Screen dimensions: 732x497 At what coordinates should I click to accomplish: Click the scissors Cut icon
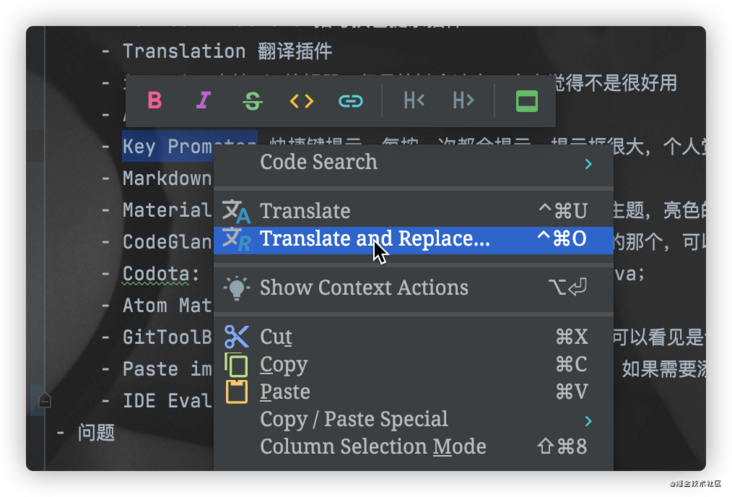236,336
